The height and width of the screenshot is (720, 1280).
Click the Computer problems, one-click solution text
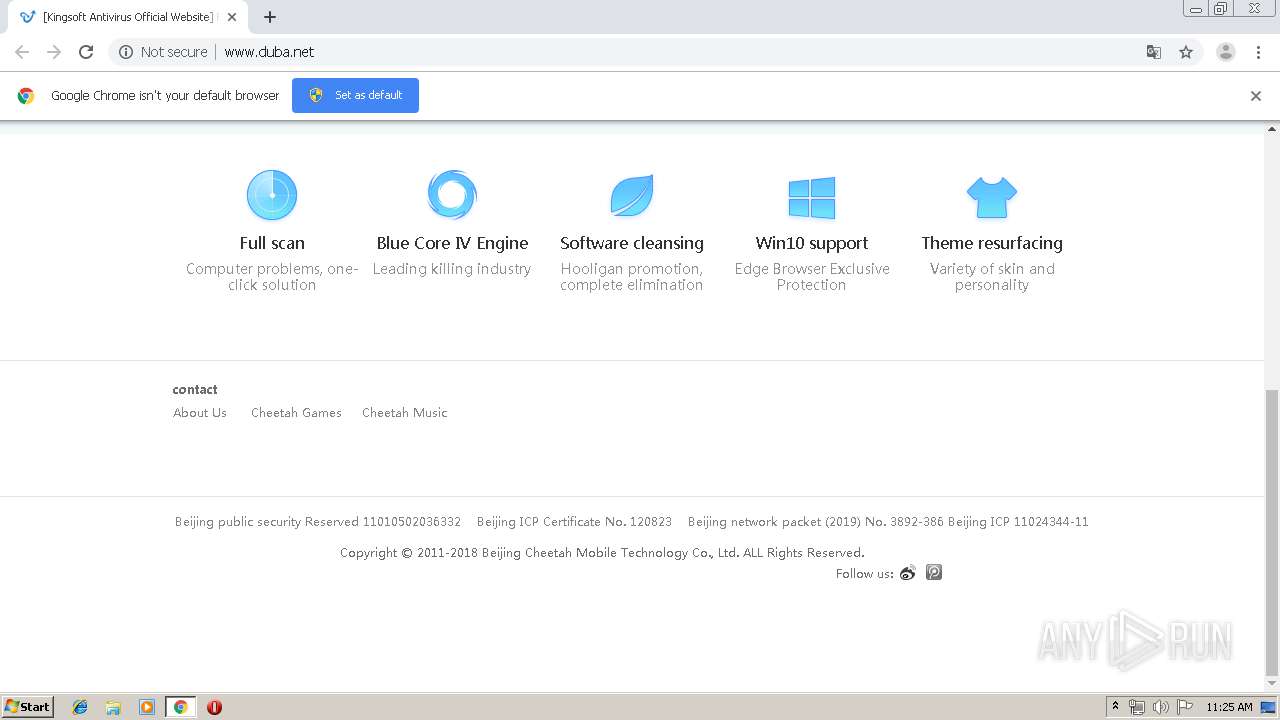[272, 277]
